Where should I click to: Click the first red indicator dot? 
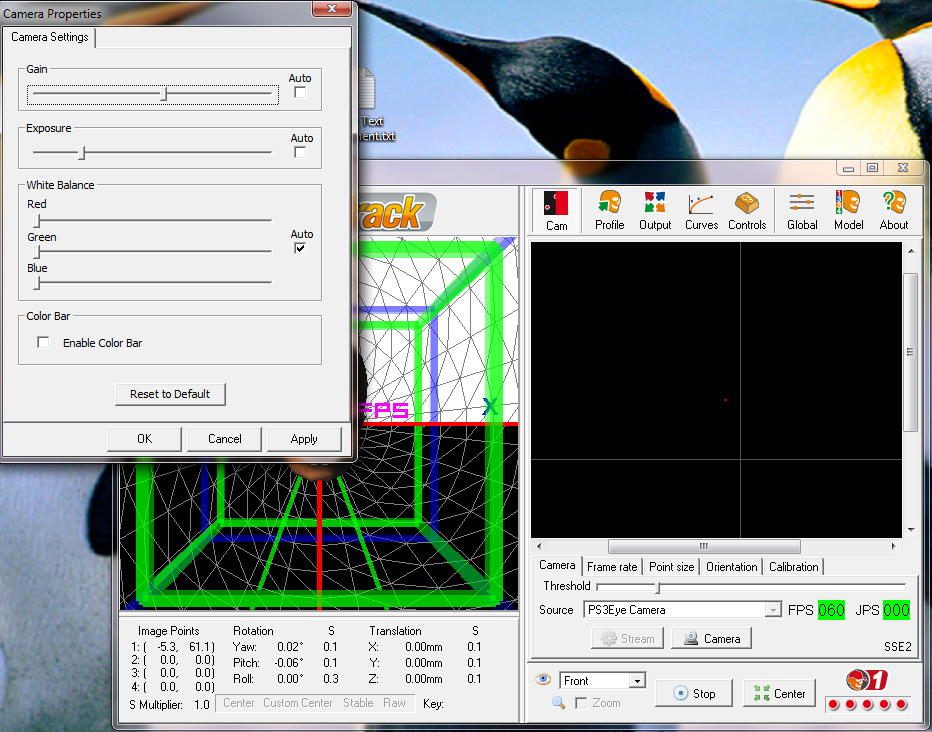tap(833, 705)
